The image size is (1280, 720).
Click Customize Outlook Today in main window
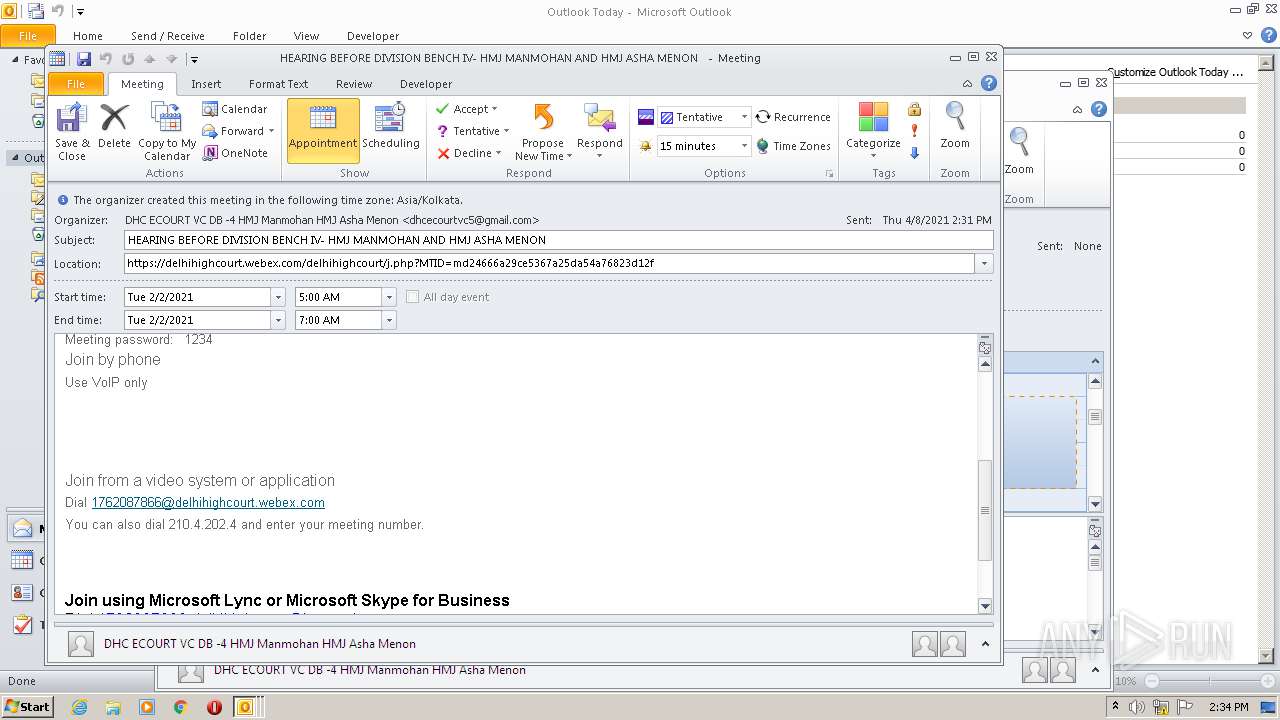(1175, 72)
